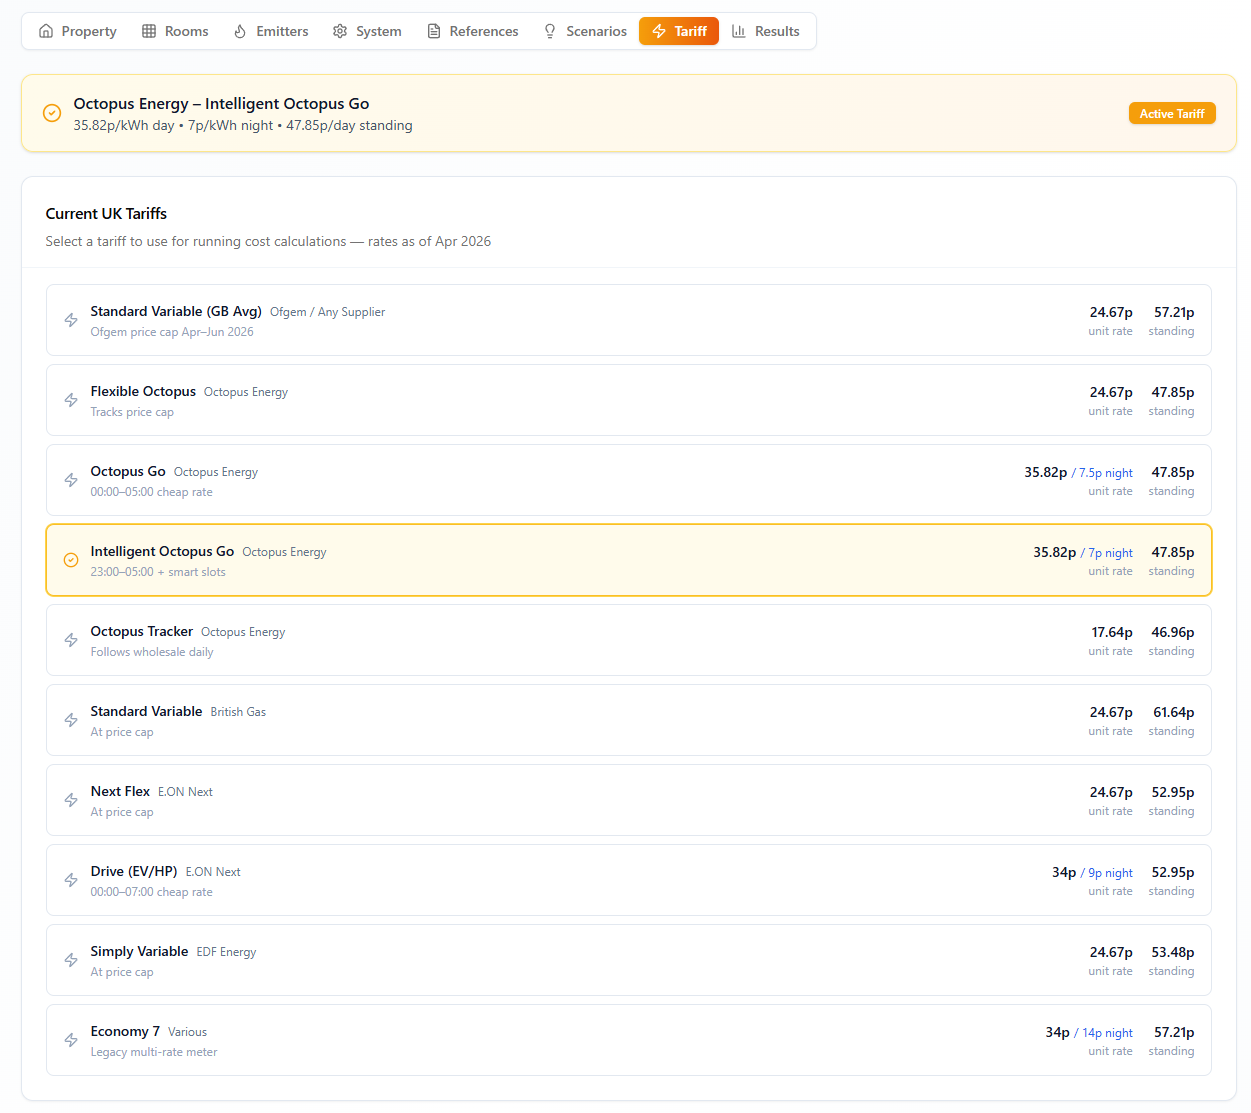Select the Drive (EV/HP) tariff

pyautogui.click(x=629, y=880)
